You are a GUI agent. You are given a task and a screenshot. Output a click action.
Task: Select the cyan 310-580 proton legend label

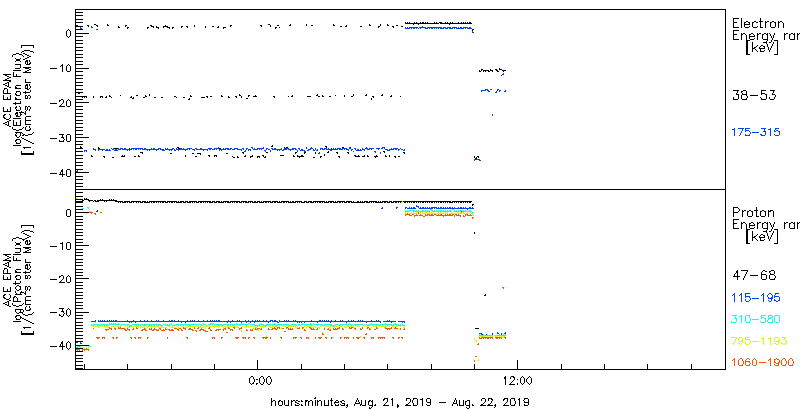756,319
